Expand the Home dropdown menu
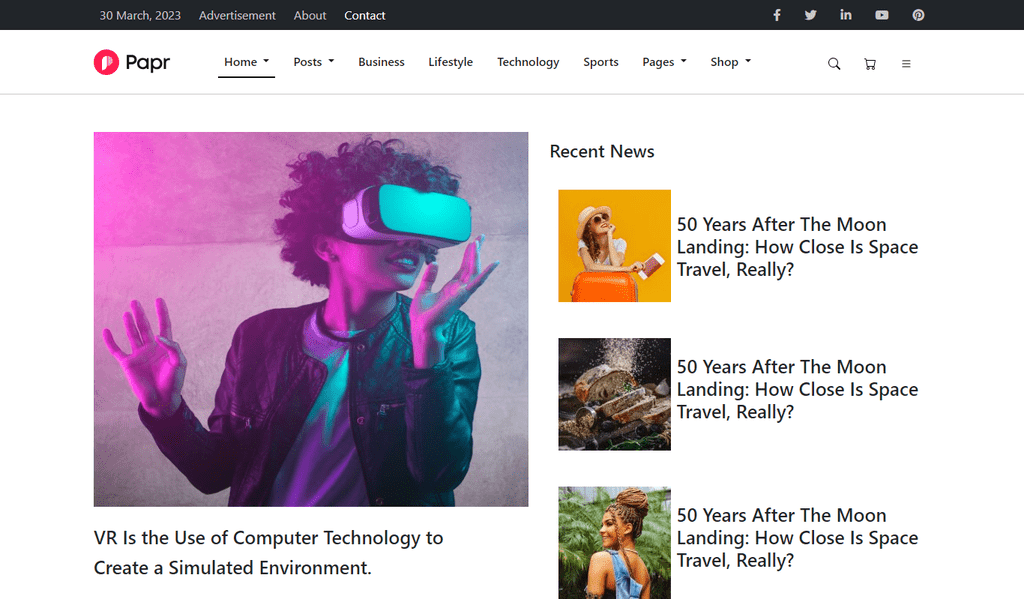Screen dimensions: 1024x599 click(246, 62)
